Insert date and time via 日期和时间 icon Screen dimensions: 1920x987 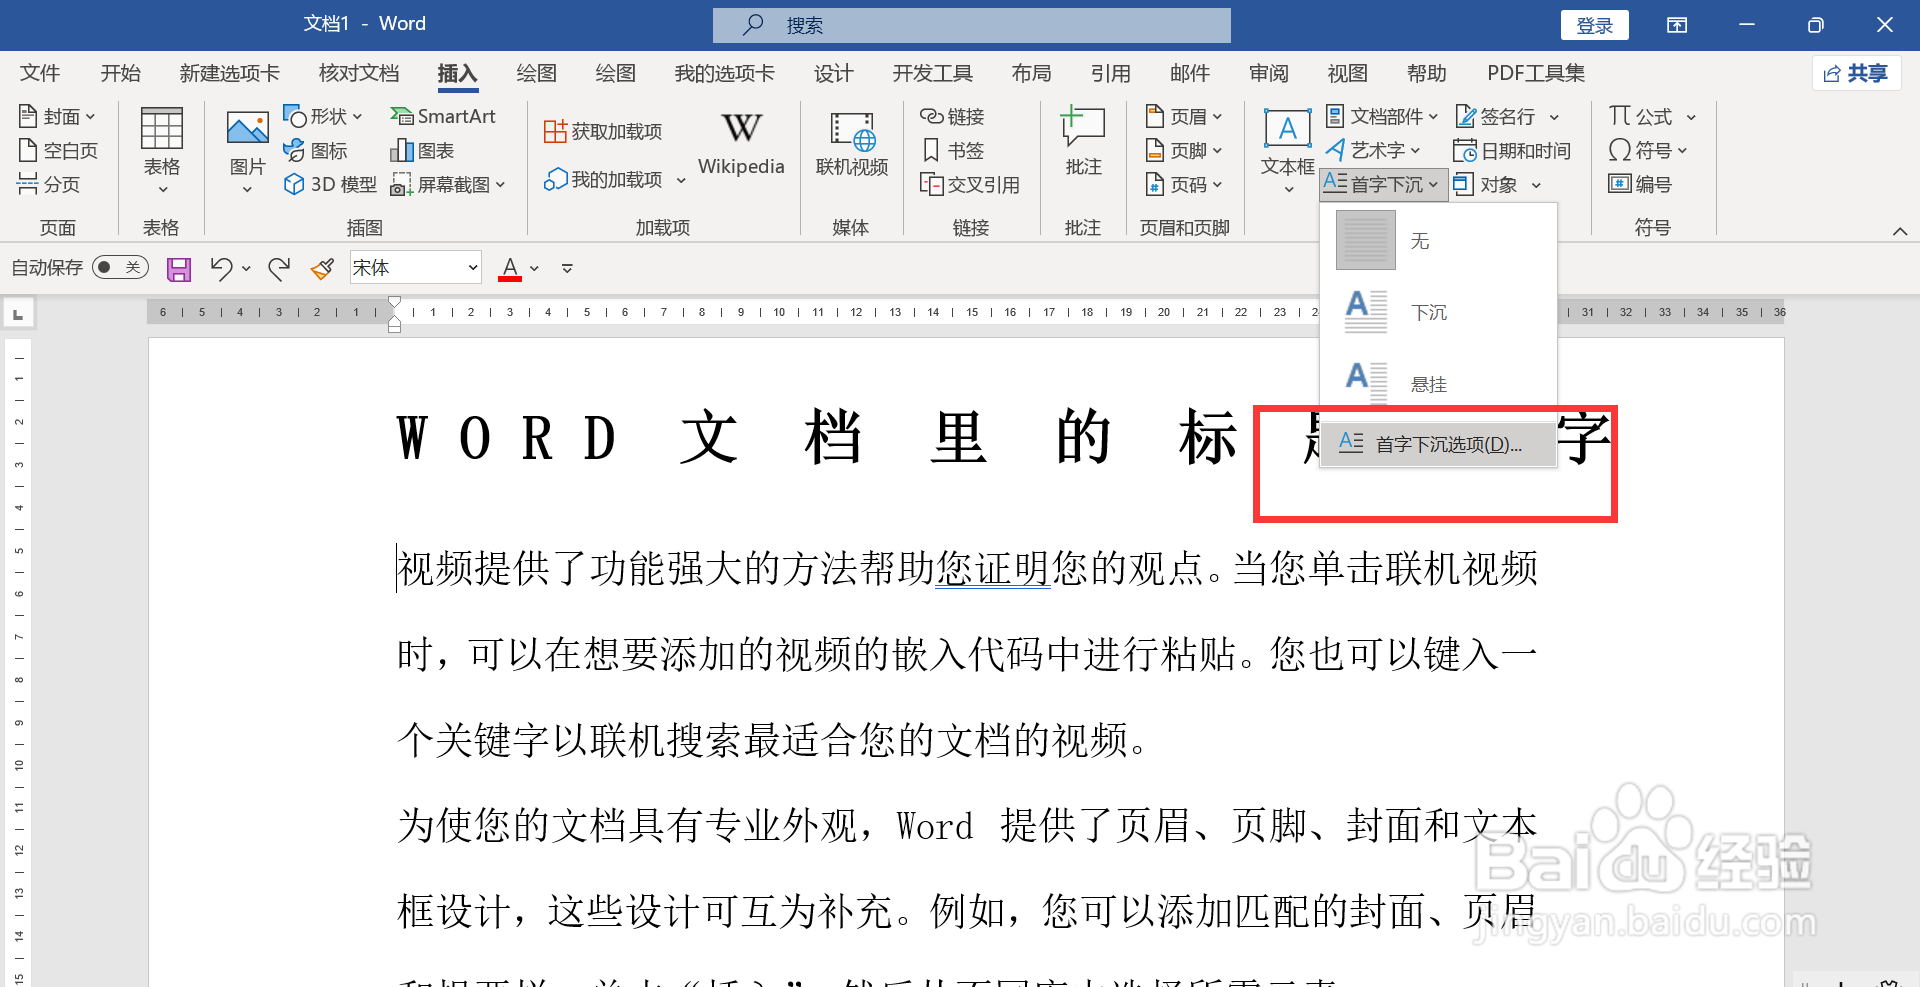[1512, 149]
